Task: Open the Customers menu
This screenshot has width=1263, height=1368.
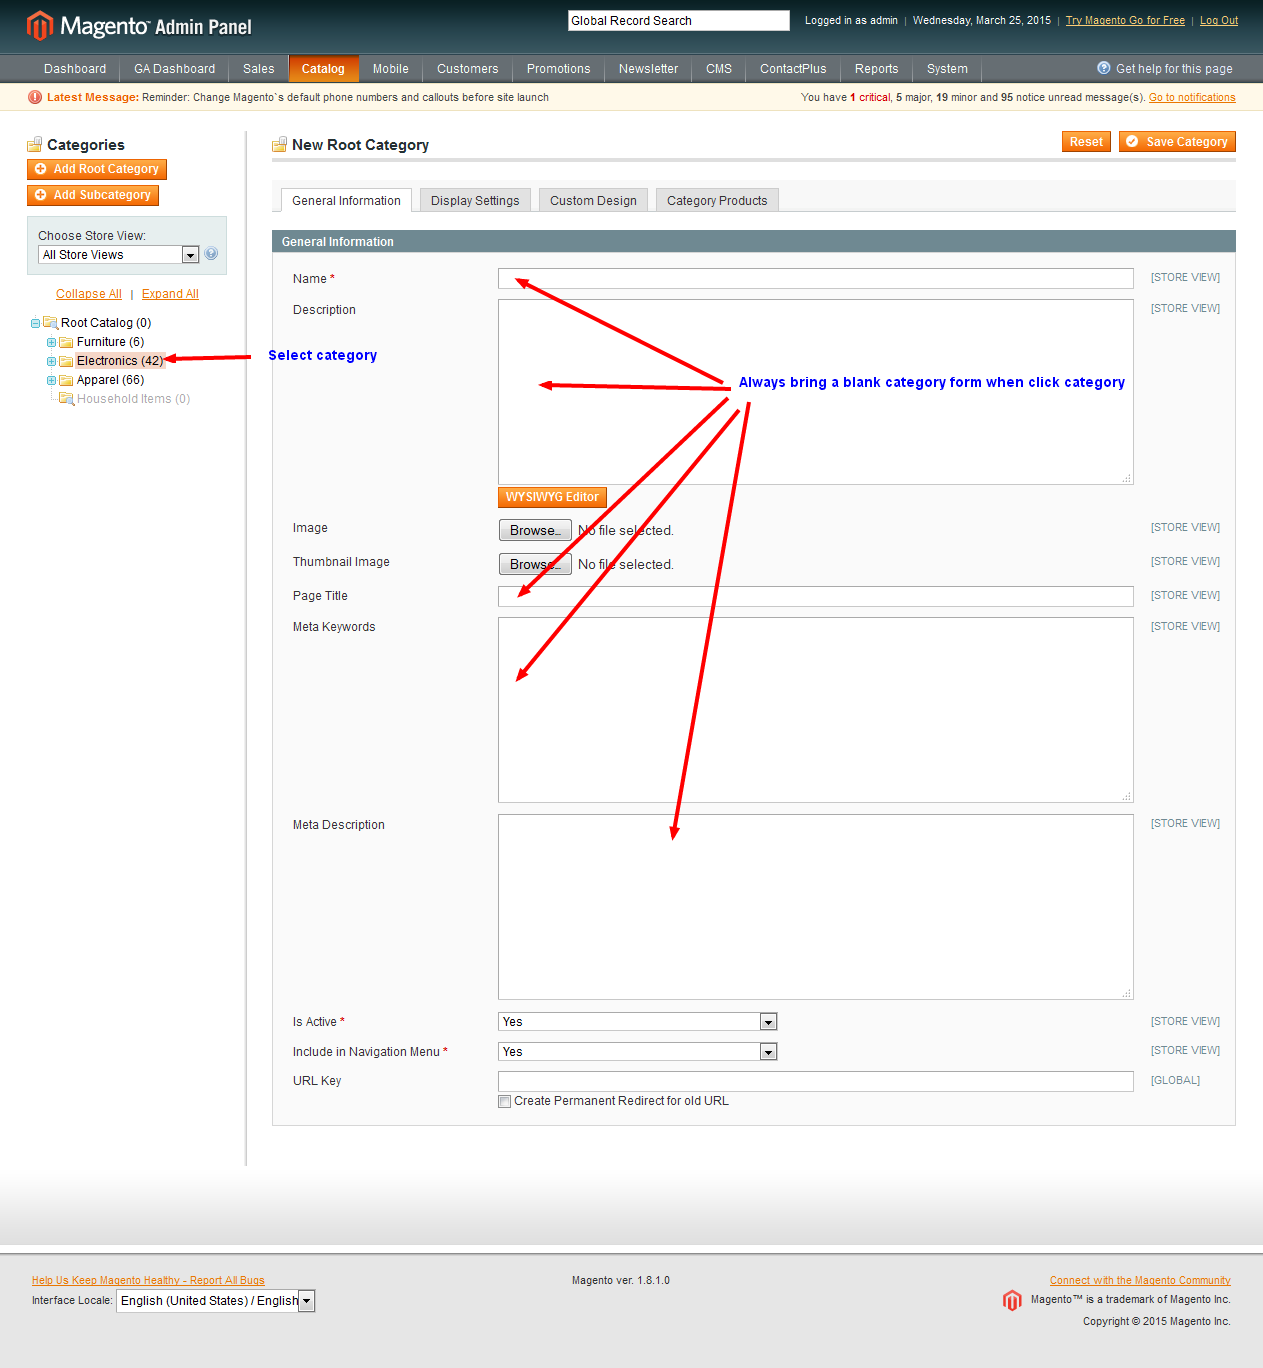Action: (x=467, y=69)
